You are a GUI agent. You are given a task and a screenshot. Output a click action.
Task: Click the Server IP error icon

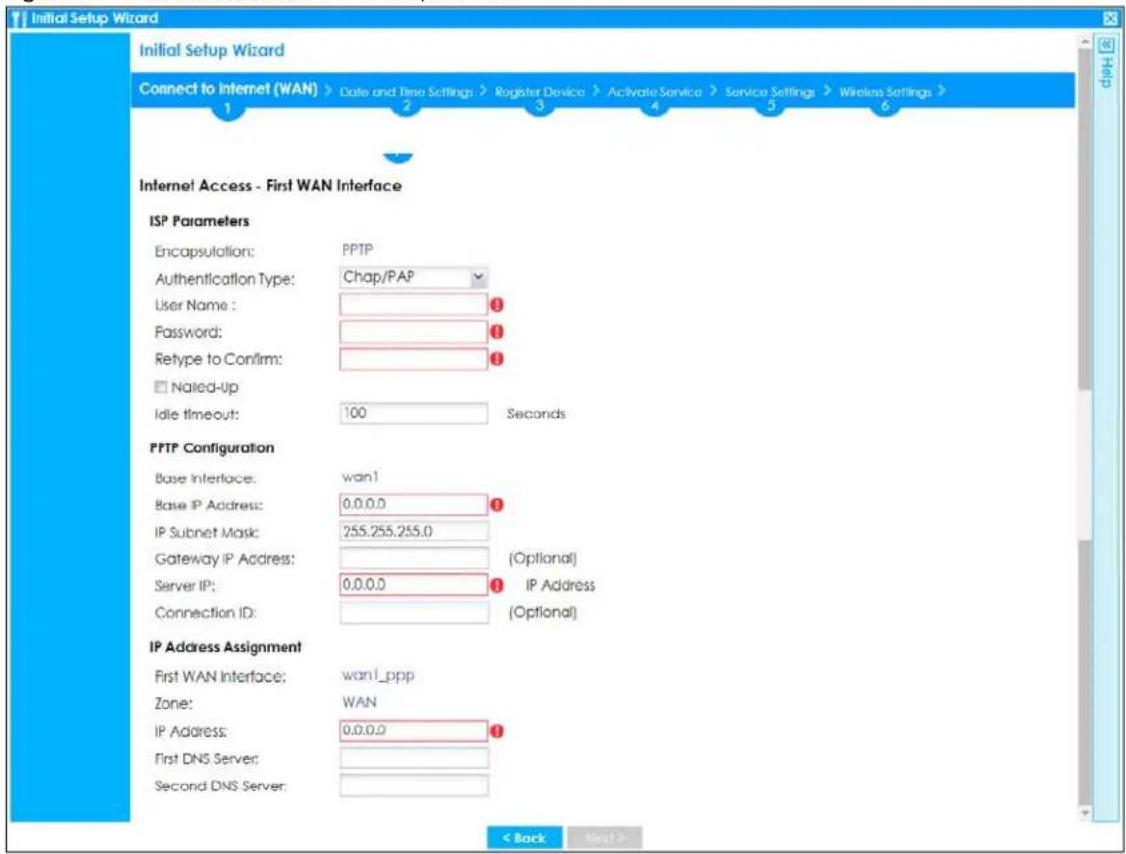click(496, 585)
